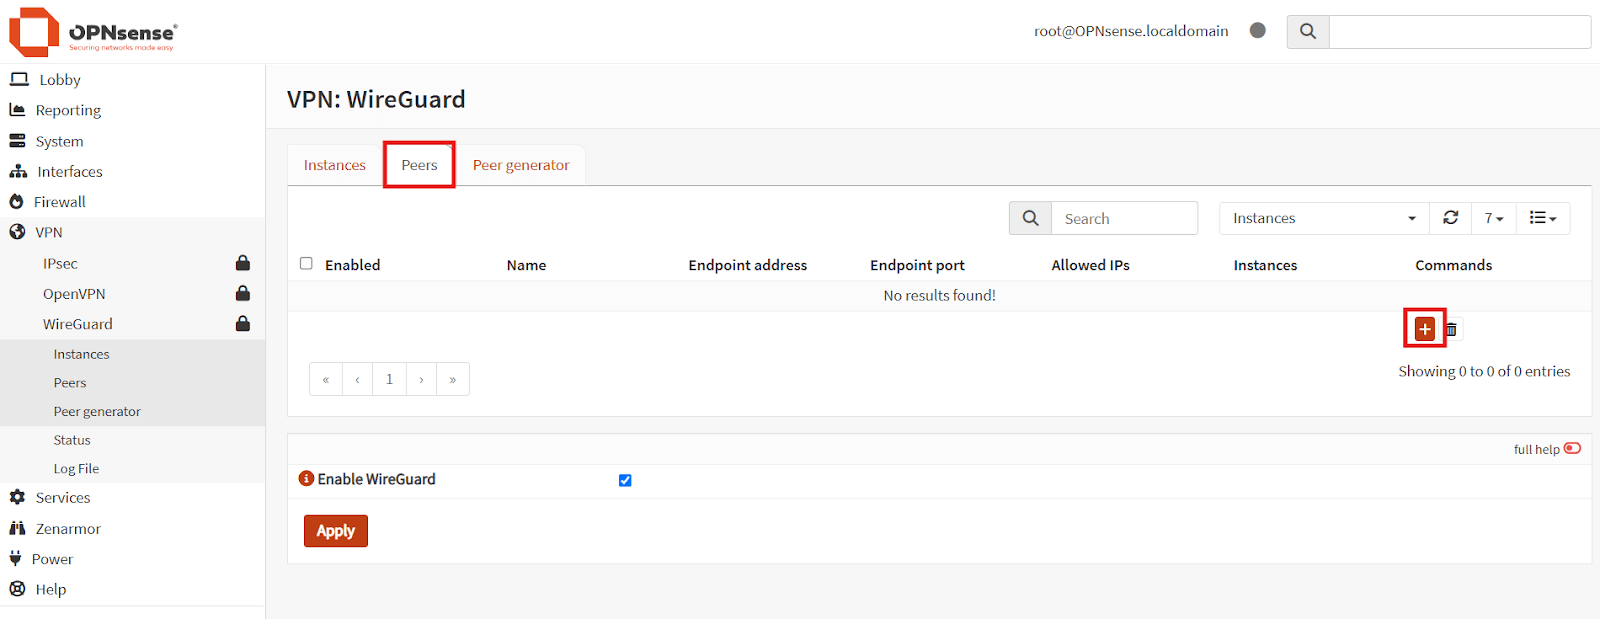
Task: Switch to the Instances tab
Action: [x=334, y=165]
